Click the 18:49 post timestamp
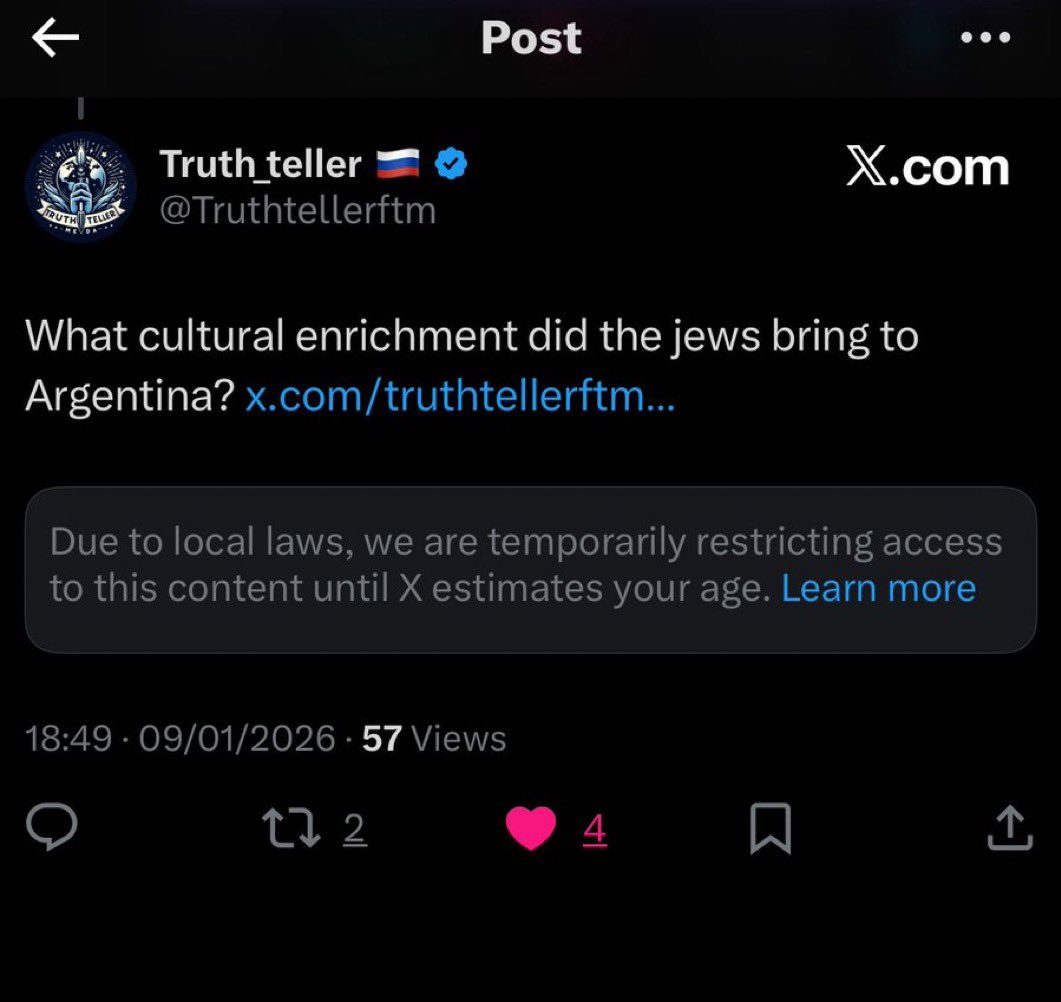 (x=68, y=738)
